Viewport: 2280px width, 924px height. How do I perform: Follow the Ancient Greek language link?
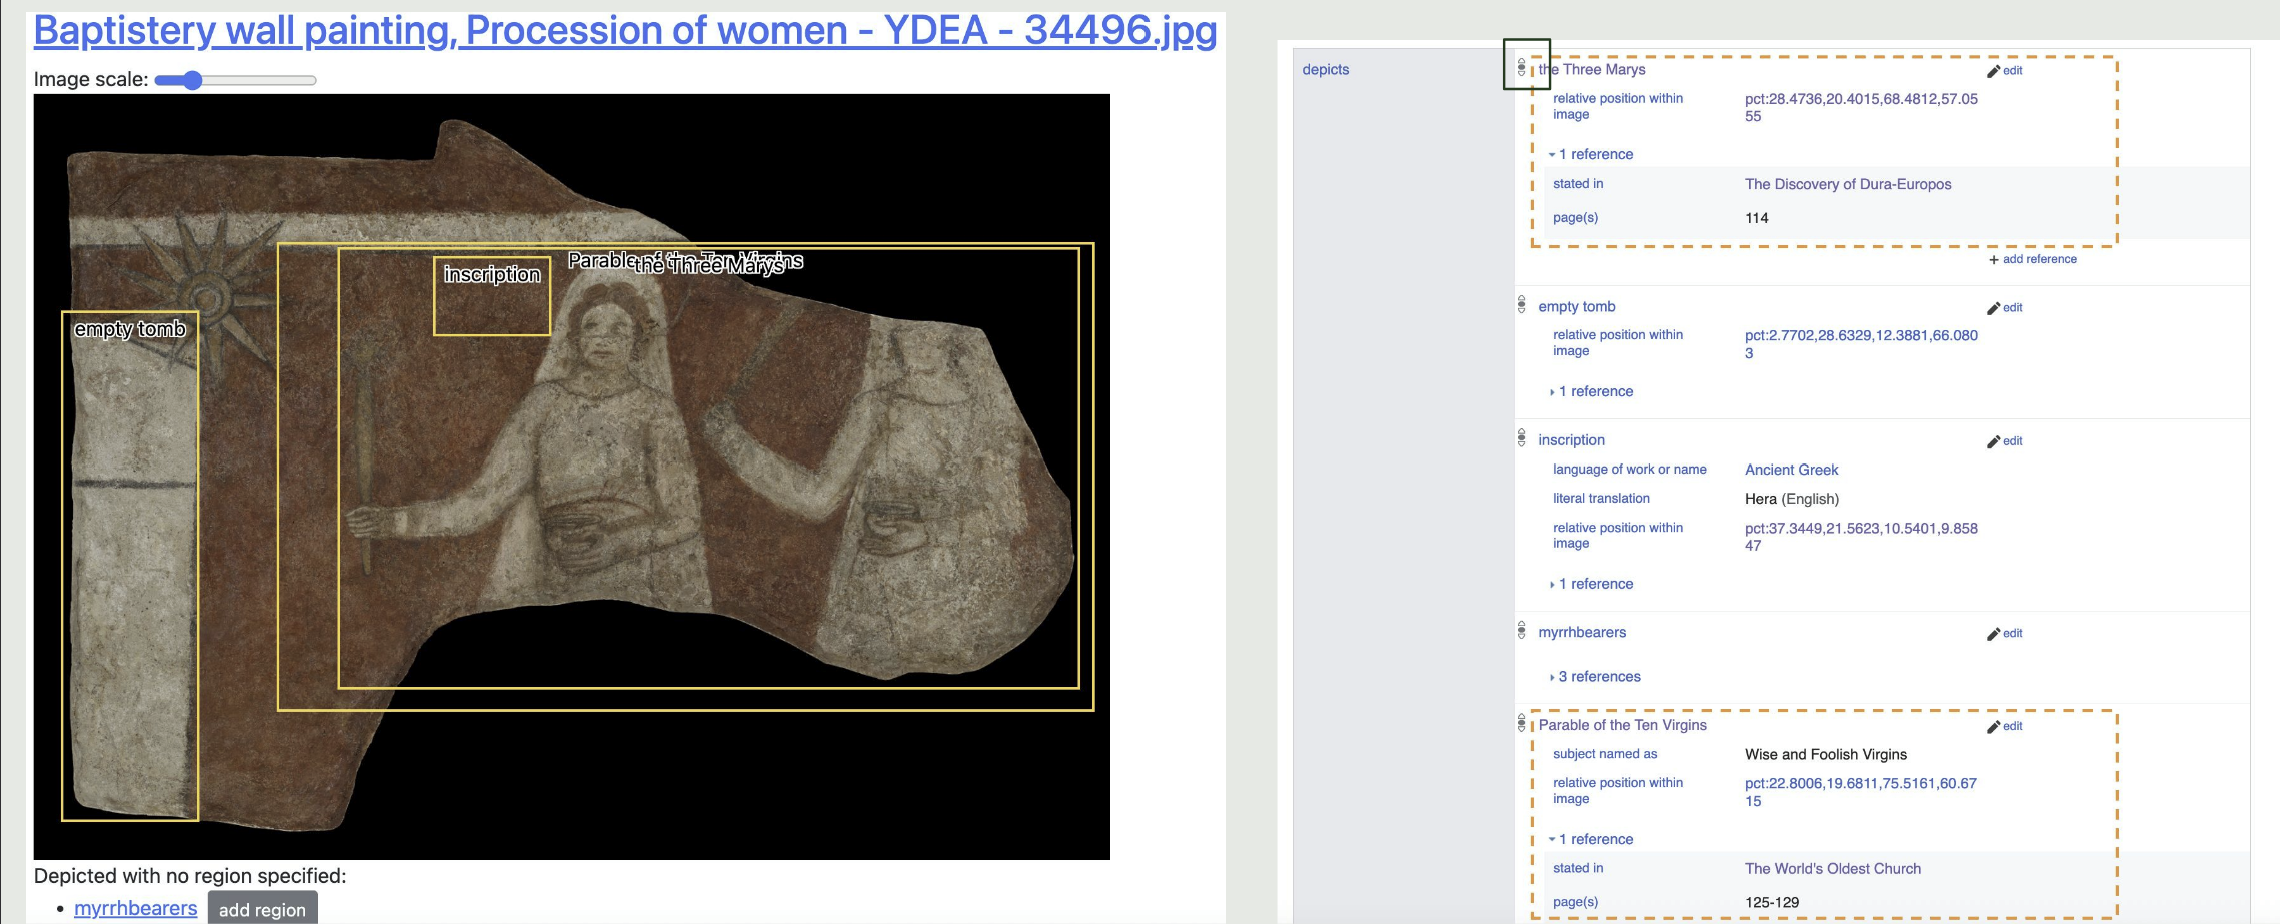(1791, 470)
